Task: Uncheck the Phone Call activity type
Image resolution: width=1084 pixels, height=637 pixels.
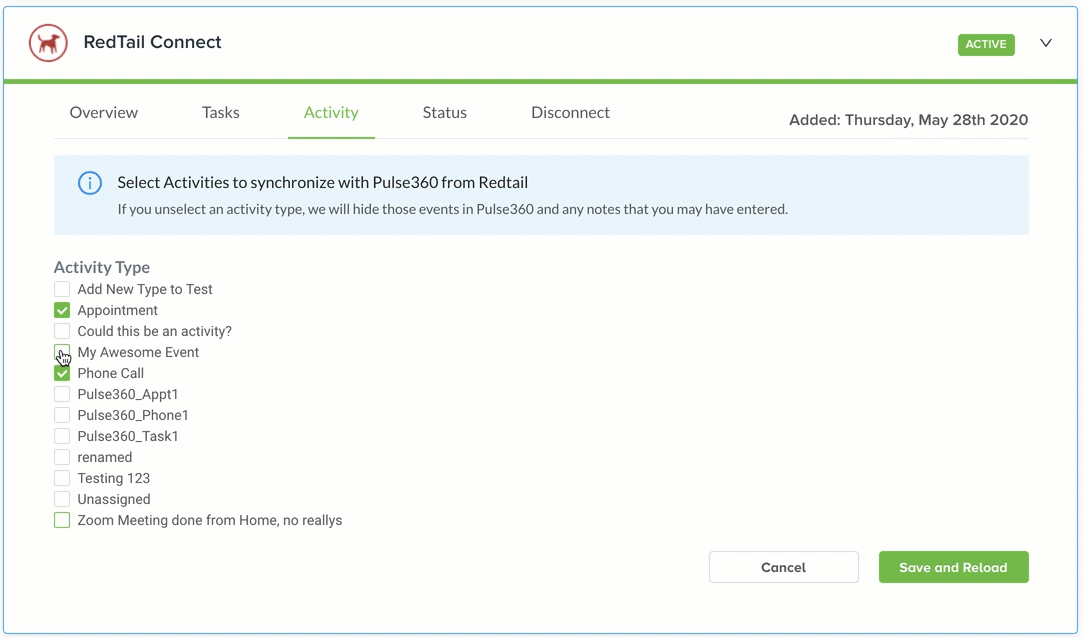Action: coord(62,373)
